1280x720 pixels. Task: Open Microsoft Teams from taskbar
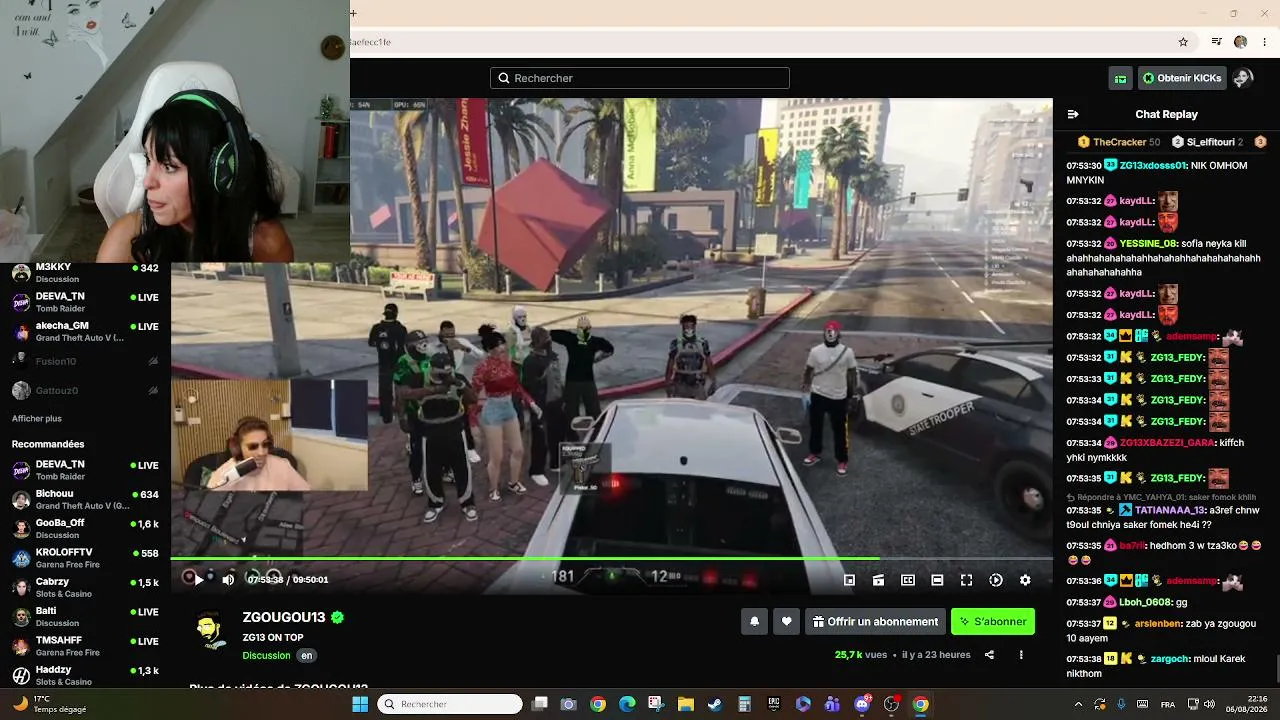coord(832,704)
